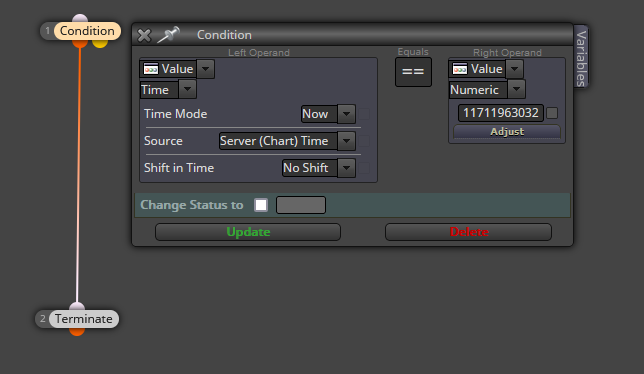The image size is (644, 374).
Task: Click the Time Mode label
Action: click(x=175, y=114)
